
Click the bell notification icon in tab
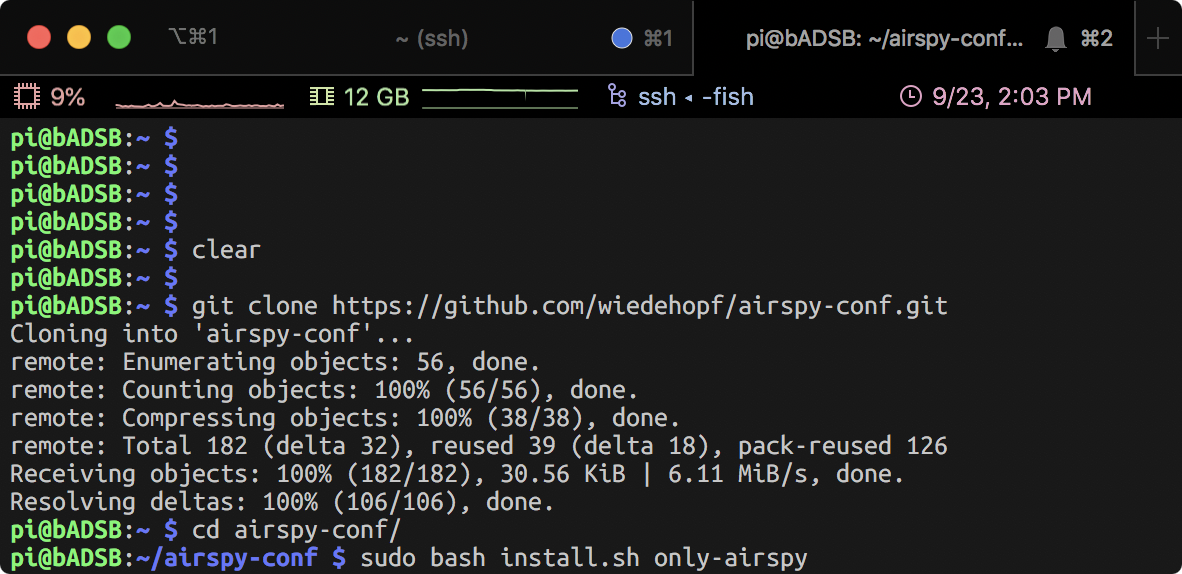click(x=1056, y=38)
